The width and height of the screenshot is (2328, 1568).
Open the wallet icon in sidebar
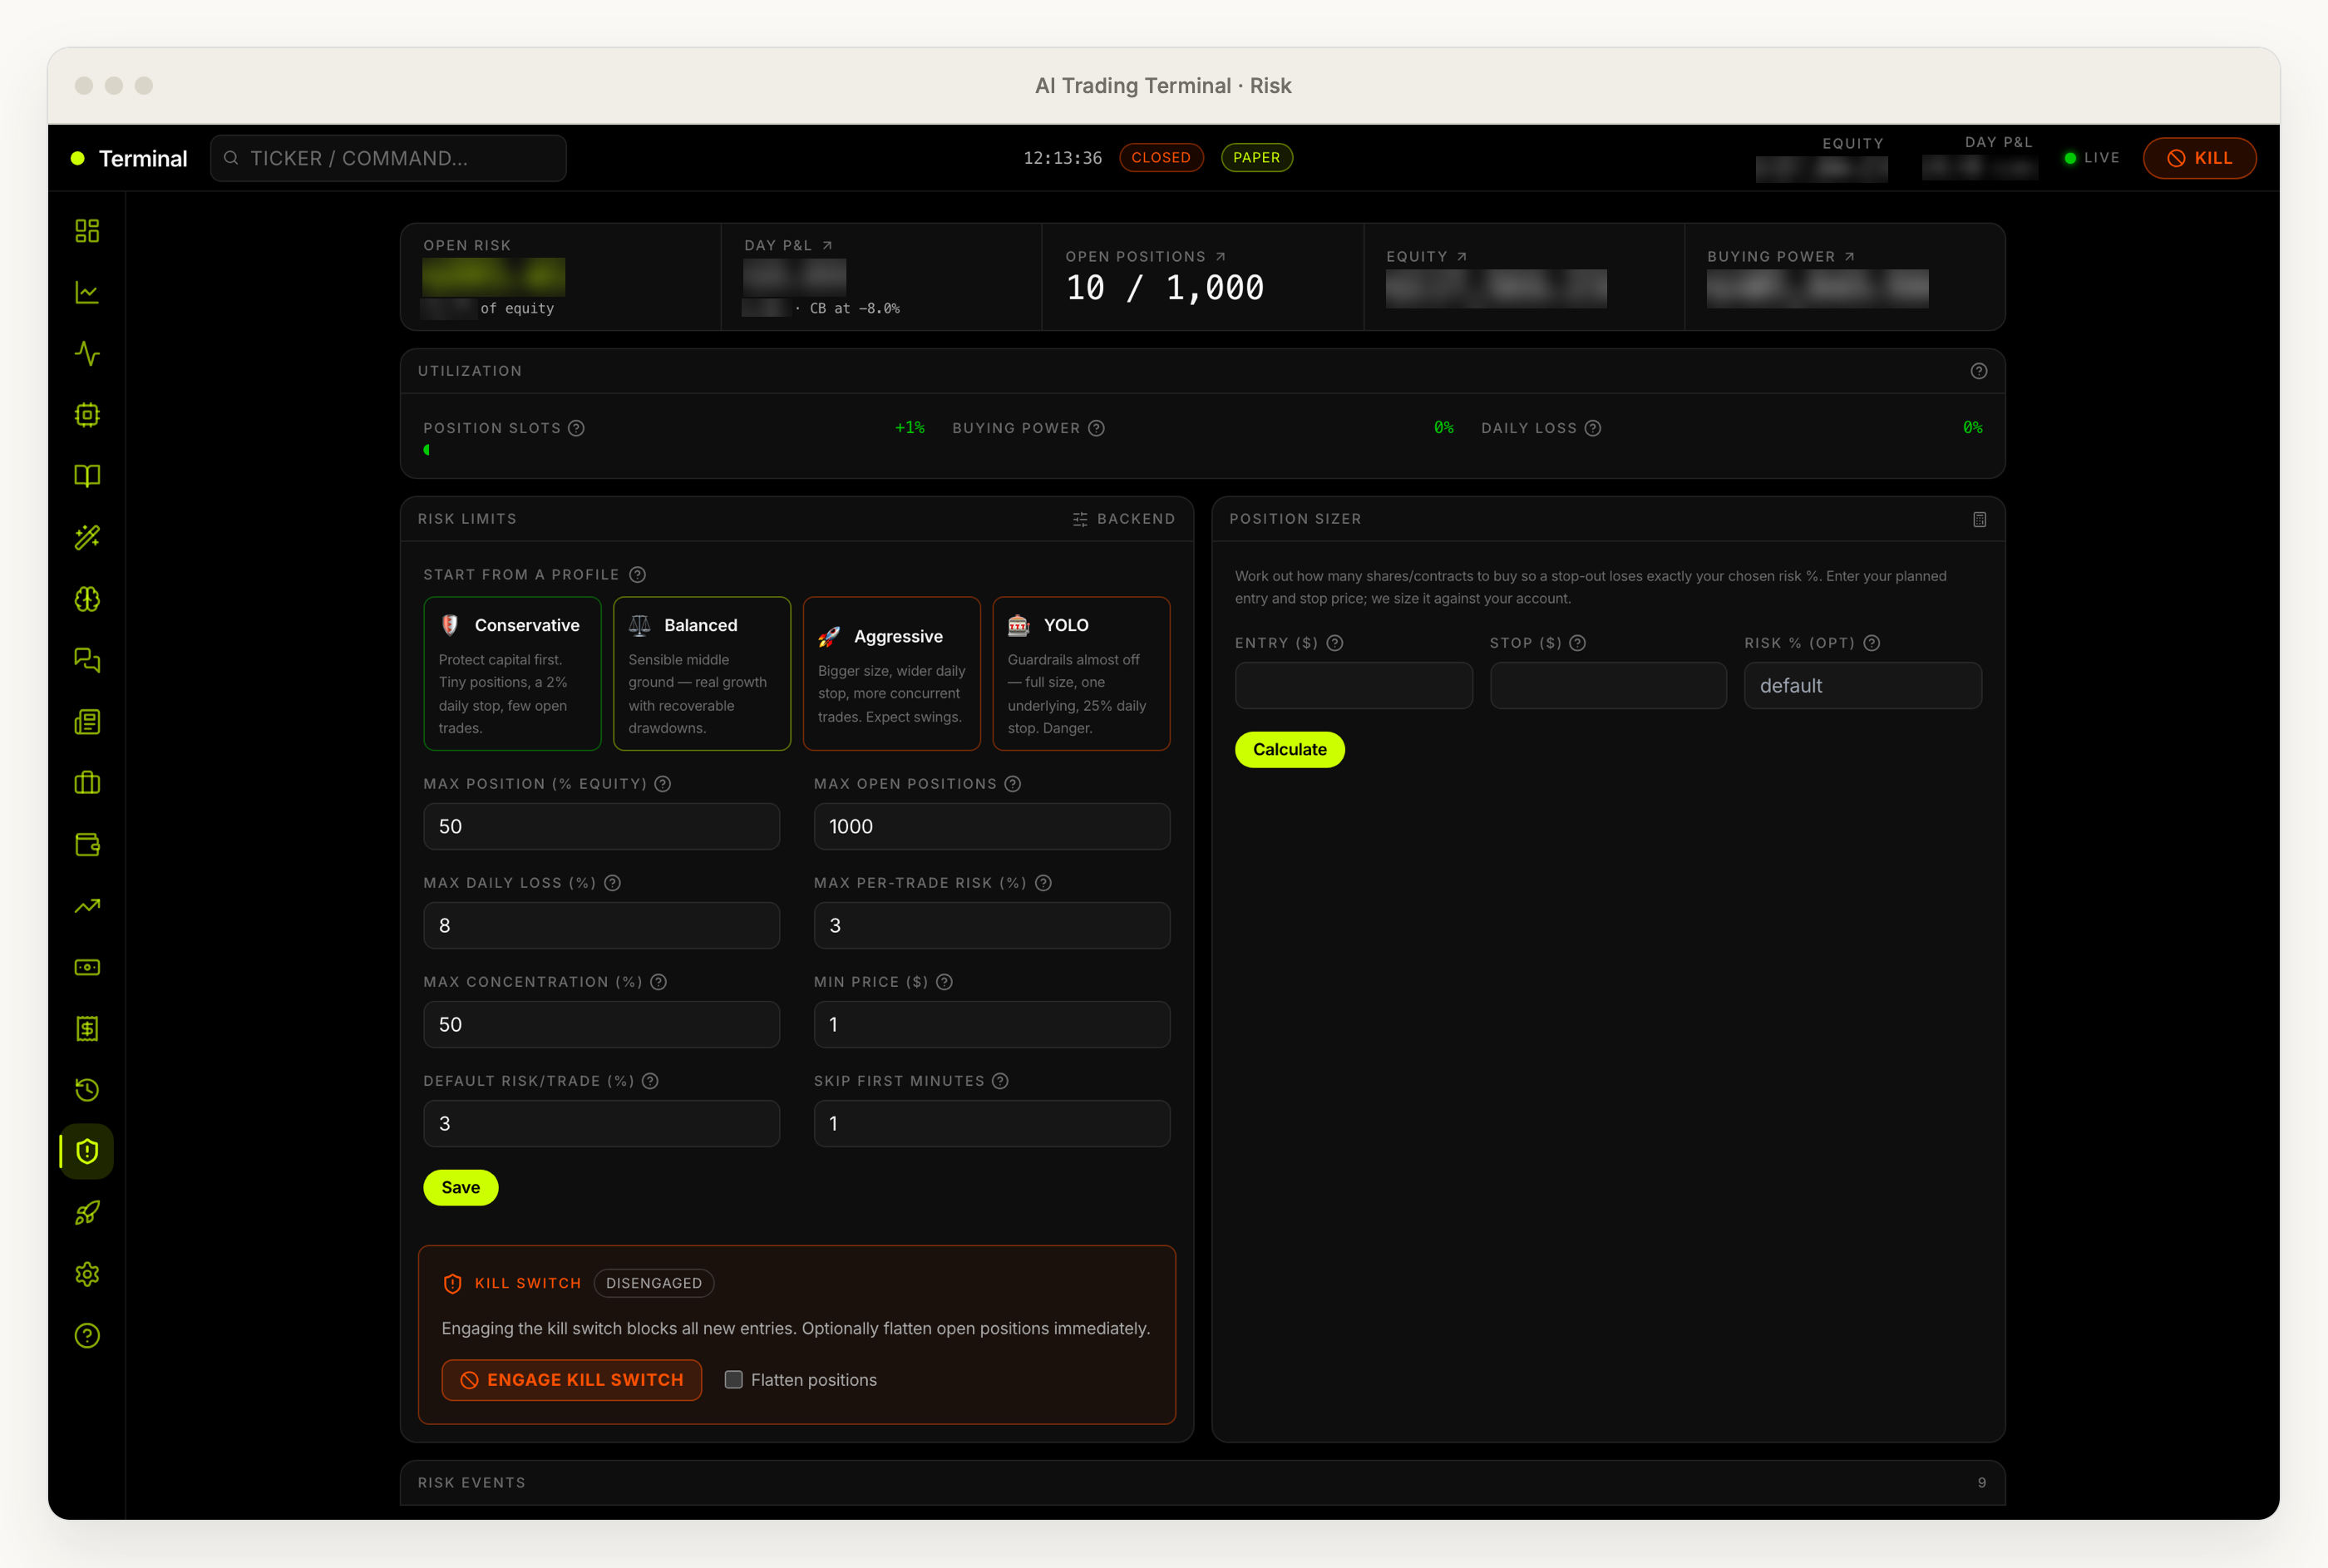click(x=87, y=845)
